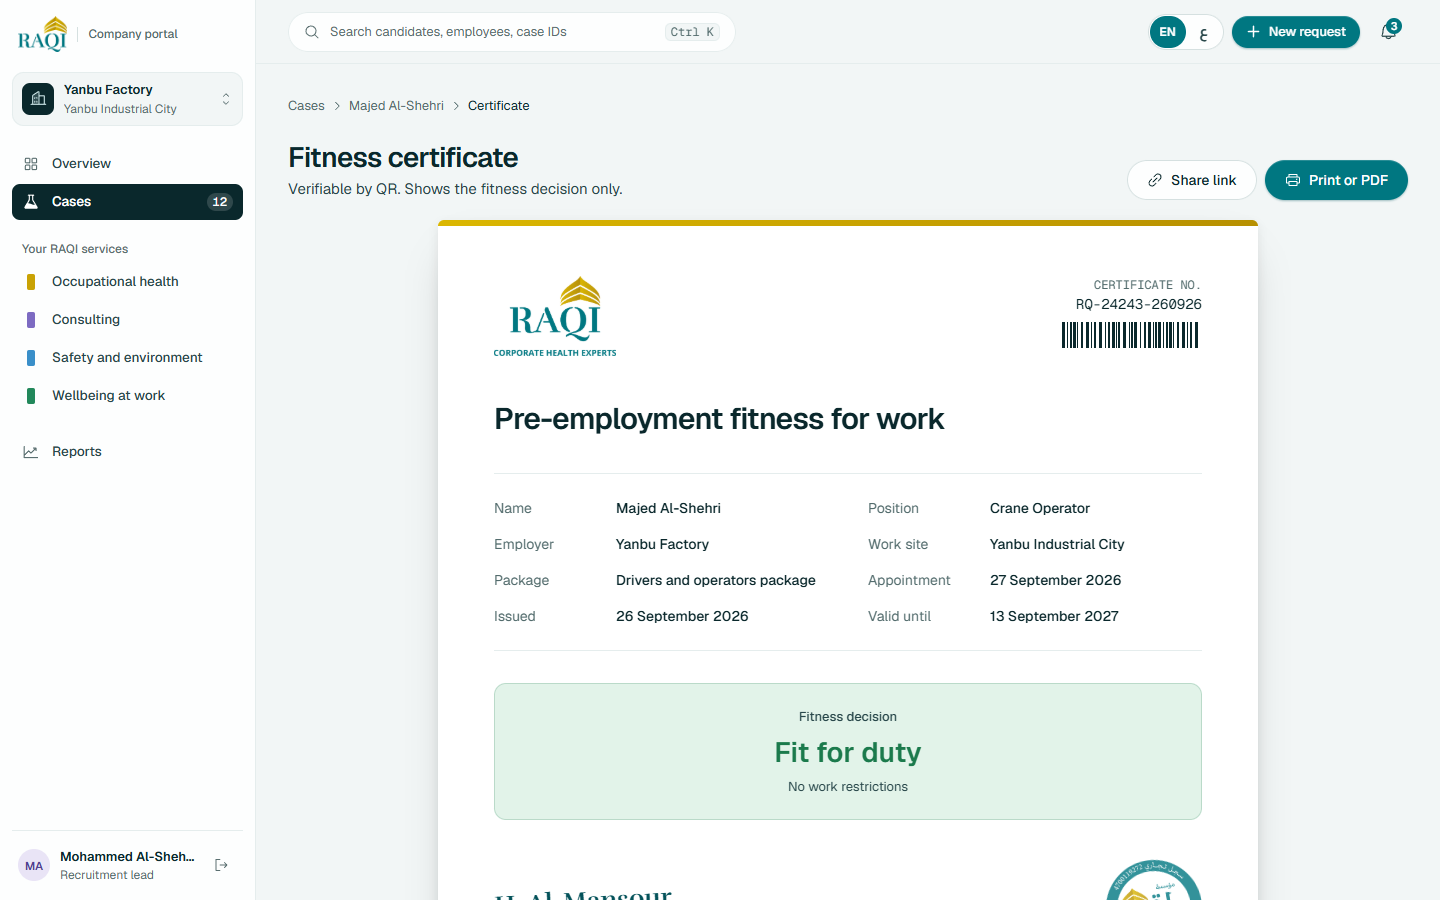The image size is (1440, 900).
Task: Select valid until 13 September 2027
Action: tap(1054, 616)
